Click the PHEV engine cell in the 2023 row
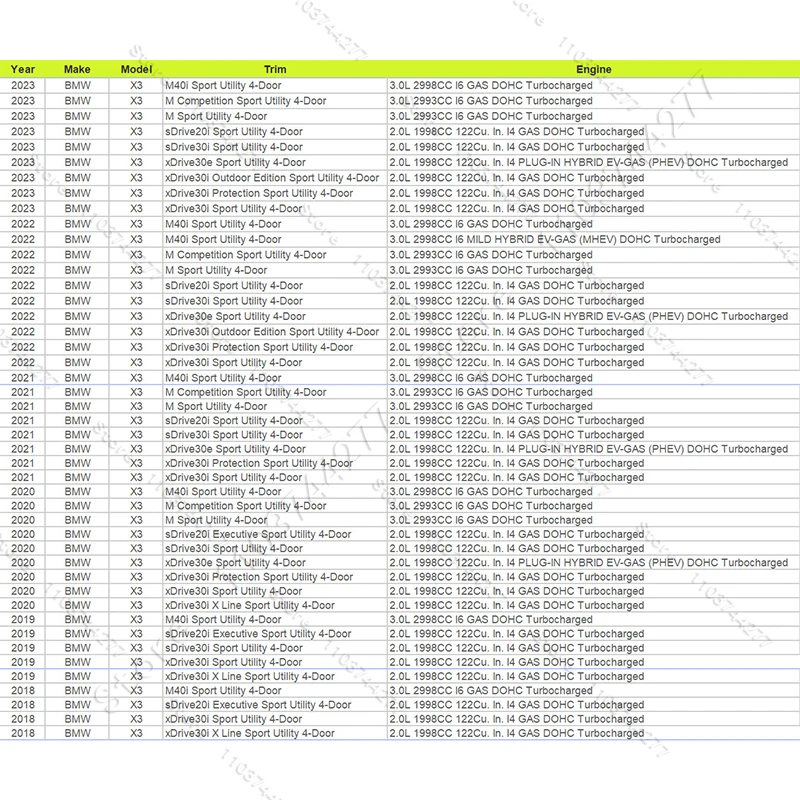Image resolution: width=800 pixels, height=800 pixels. click(593, 163)
